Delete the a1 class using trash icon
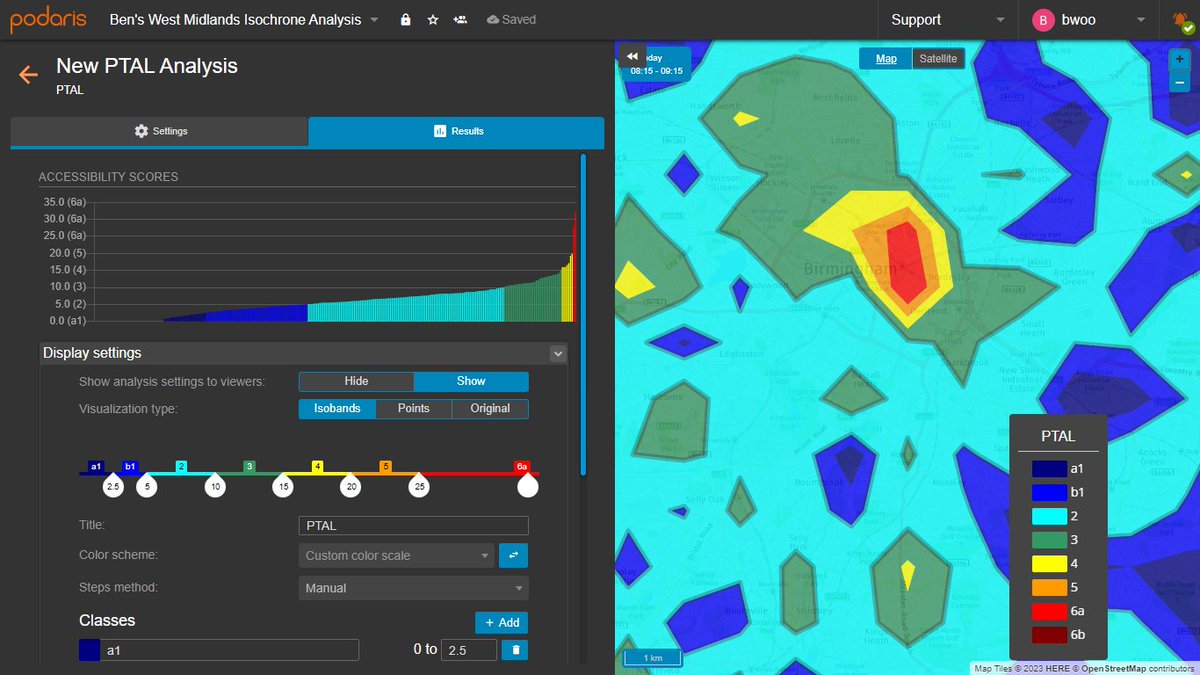This screenshot has height=675, width=1200. tap(513, 649)
